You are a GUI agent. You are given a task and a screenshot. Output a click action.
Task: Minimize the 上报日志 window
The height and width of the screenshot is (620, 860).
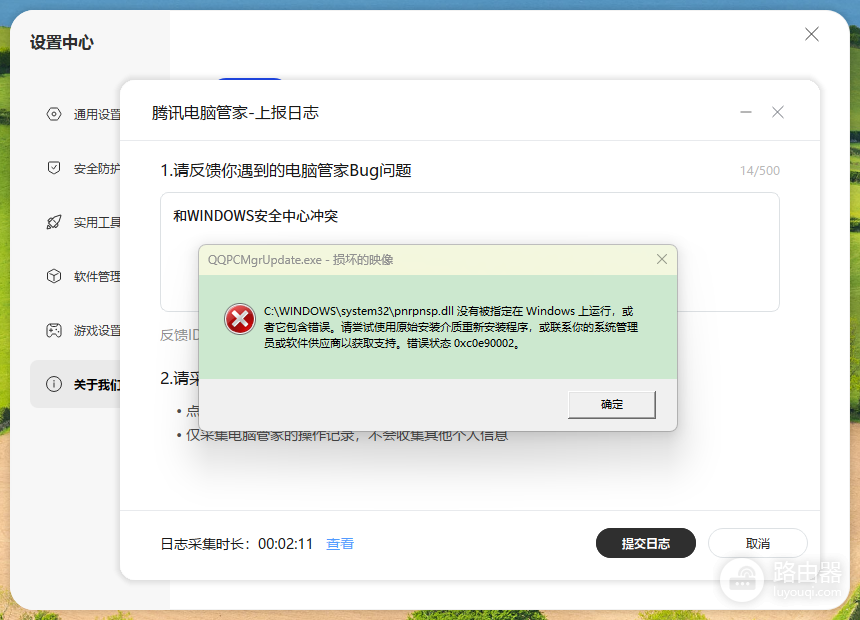(746, 112)
